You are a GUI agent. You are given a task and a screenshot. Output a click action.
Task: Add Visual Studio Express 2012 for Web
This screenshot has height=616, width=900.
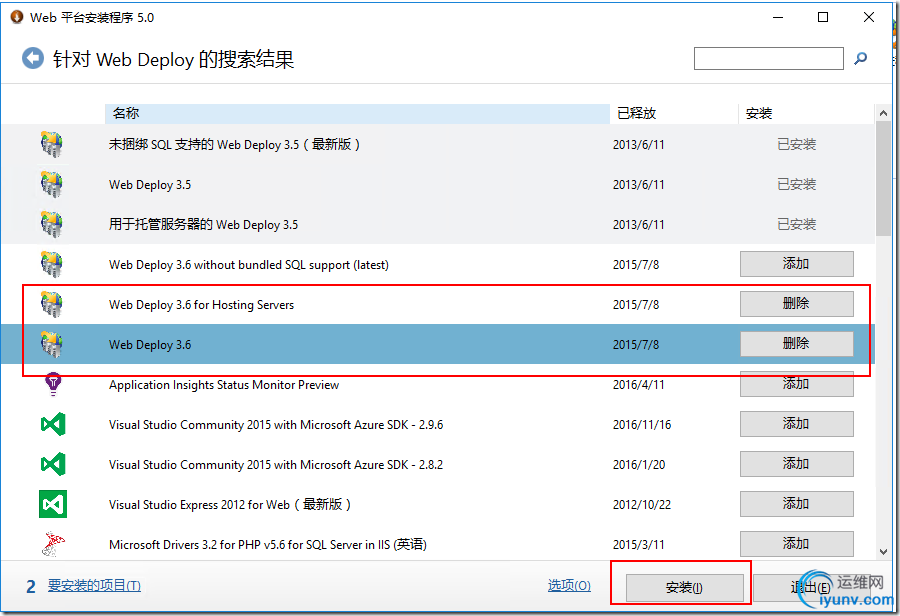point(796,503)
